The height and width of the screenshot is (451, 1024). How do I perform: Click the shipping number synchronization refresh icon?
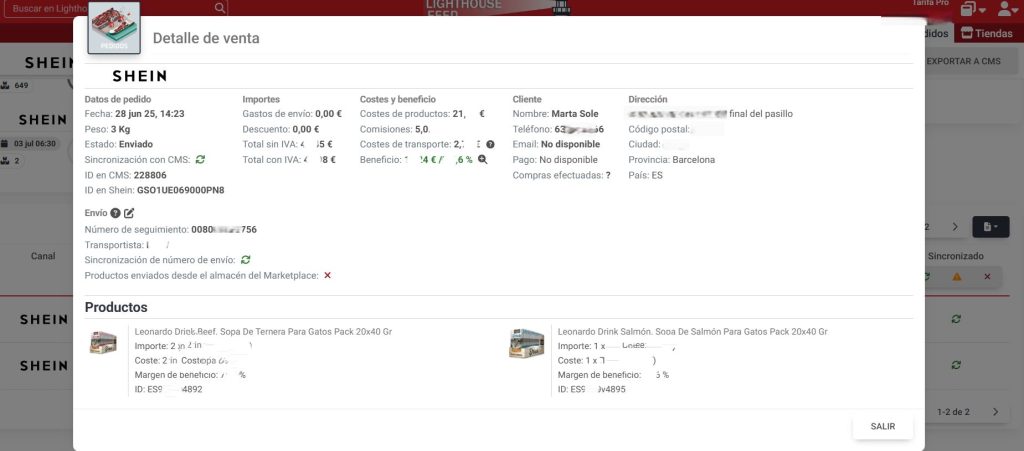246,260
